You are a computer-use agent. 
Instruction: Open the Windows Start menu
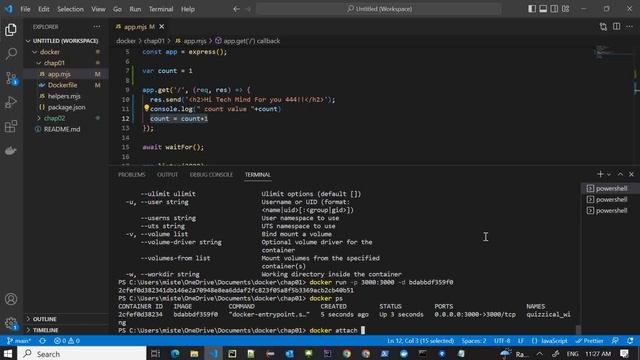[x=8, y=353]
